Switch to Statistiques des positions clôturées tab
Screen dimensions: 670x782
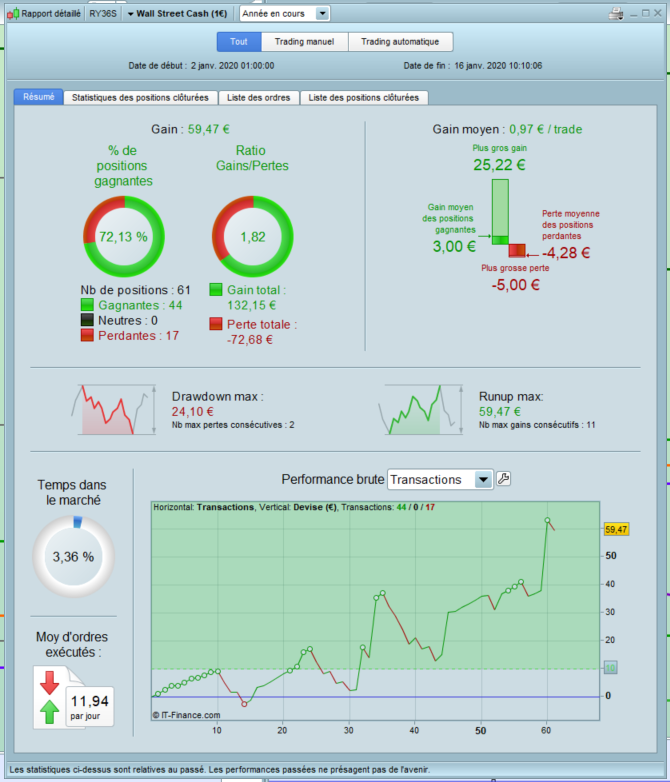[x=140, y=98]
